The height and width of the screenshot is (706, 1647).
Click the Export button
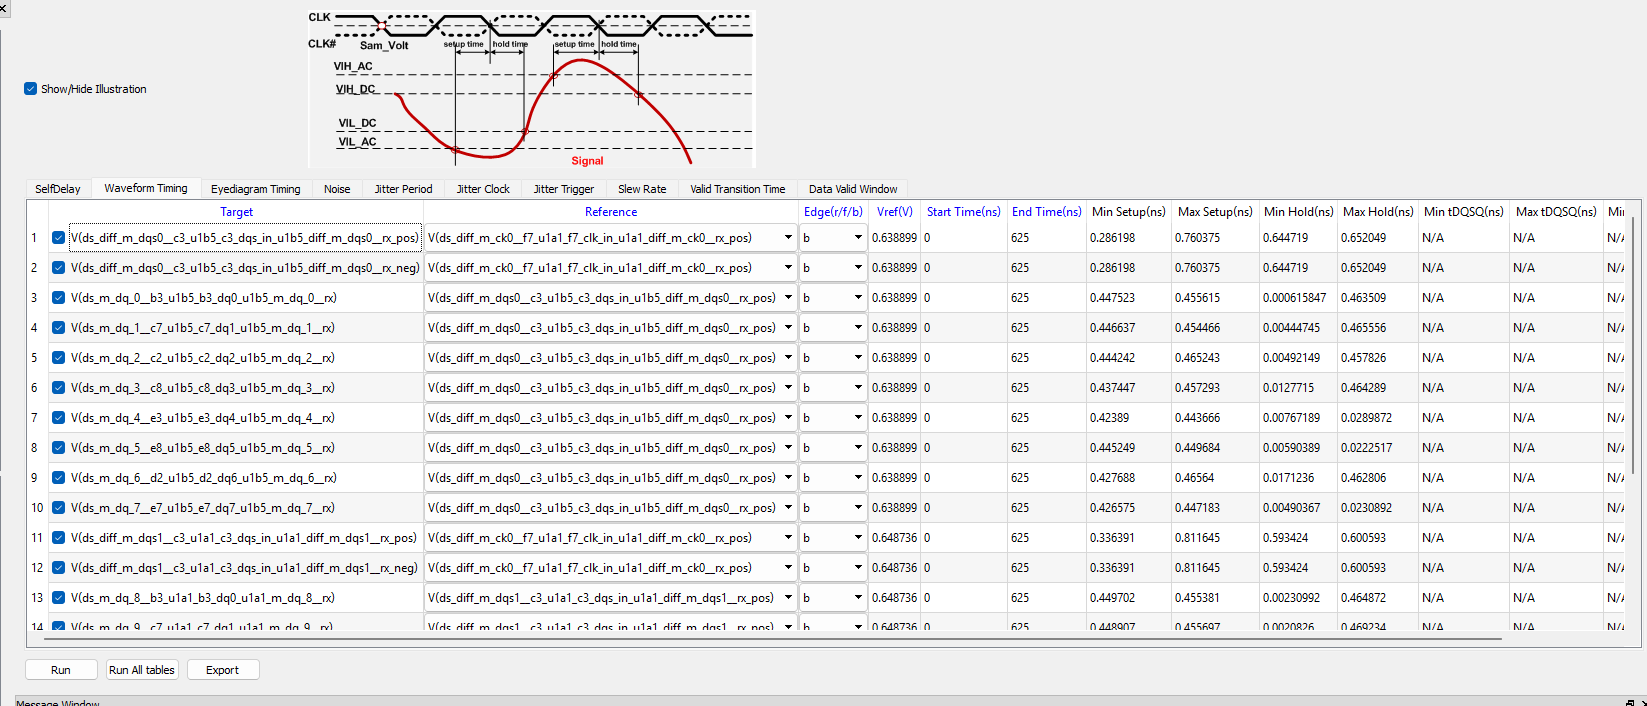(x=222, y=670)
